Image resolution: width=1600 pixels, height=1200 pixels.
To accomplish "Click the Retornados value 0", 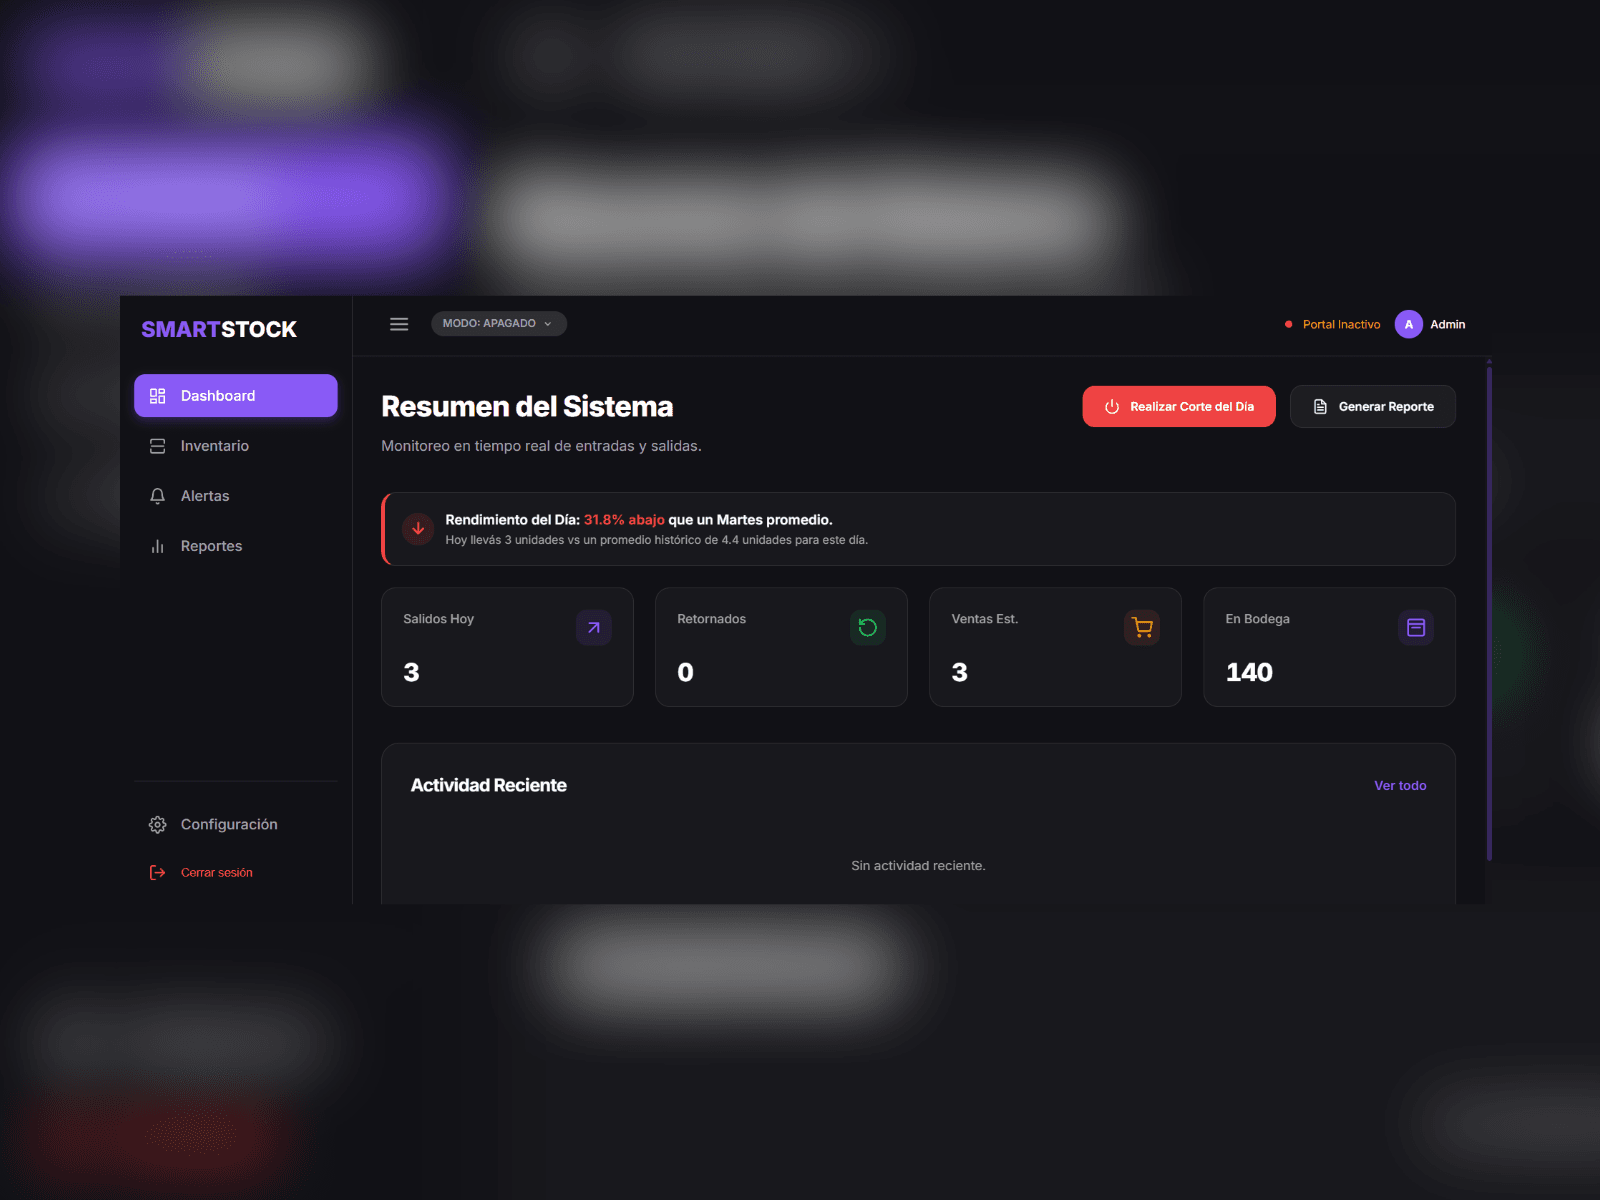I will [x=685, y=673].
